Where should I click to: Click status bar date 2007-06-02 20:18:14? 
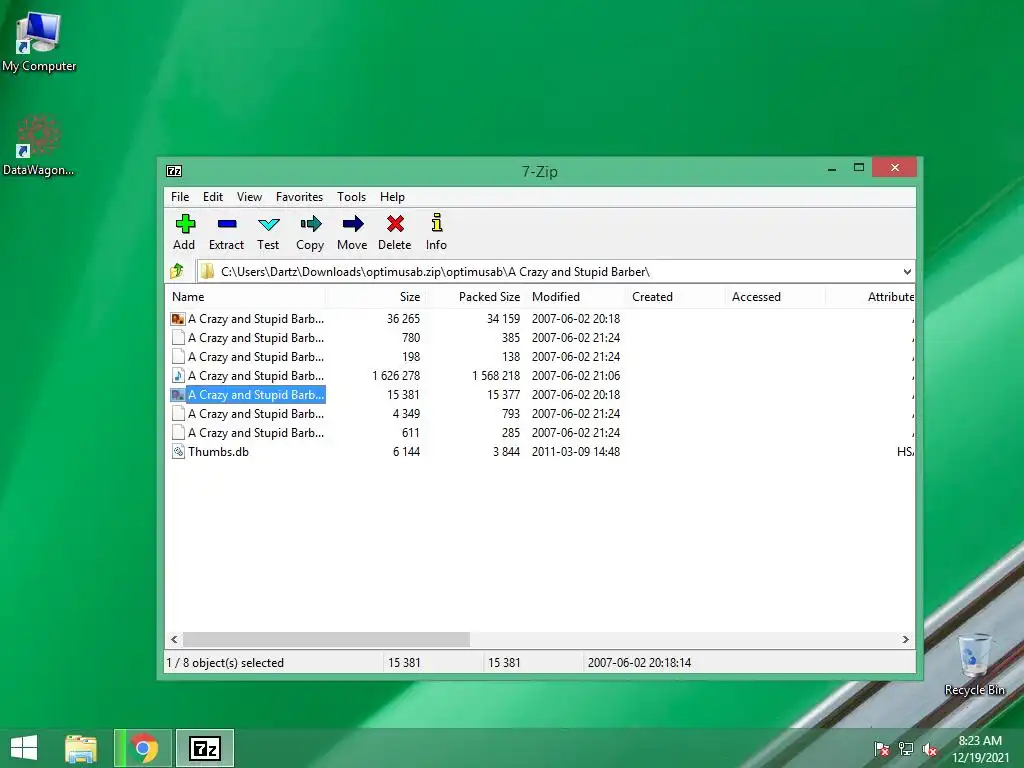pyautogui.click(x=639, y=662)
